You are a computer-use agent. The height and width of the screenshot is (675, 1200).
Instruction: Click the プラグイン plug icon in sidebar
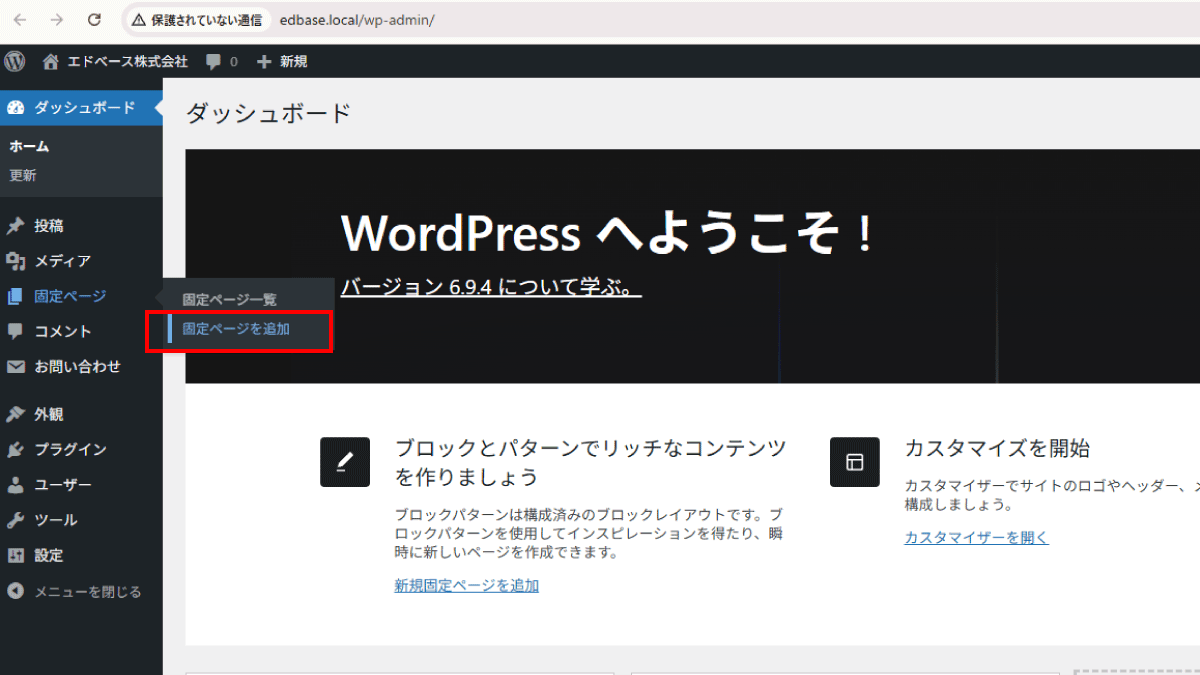pyautogui.click(x=16, y=450)
